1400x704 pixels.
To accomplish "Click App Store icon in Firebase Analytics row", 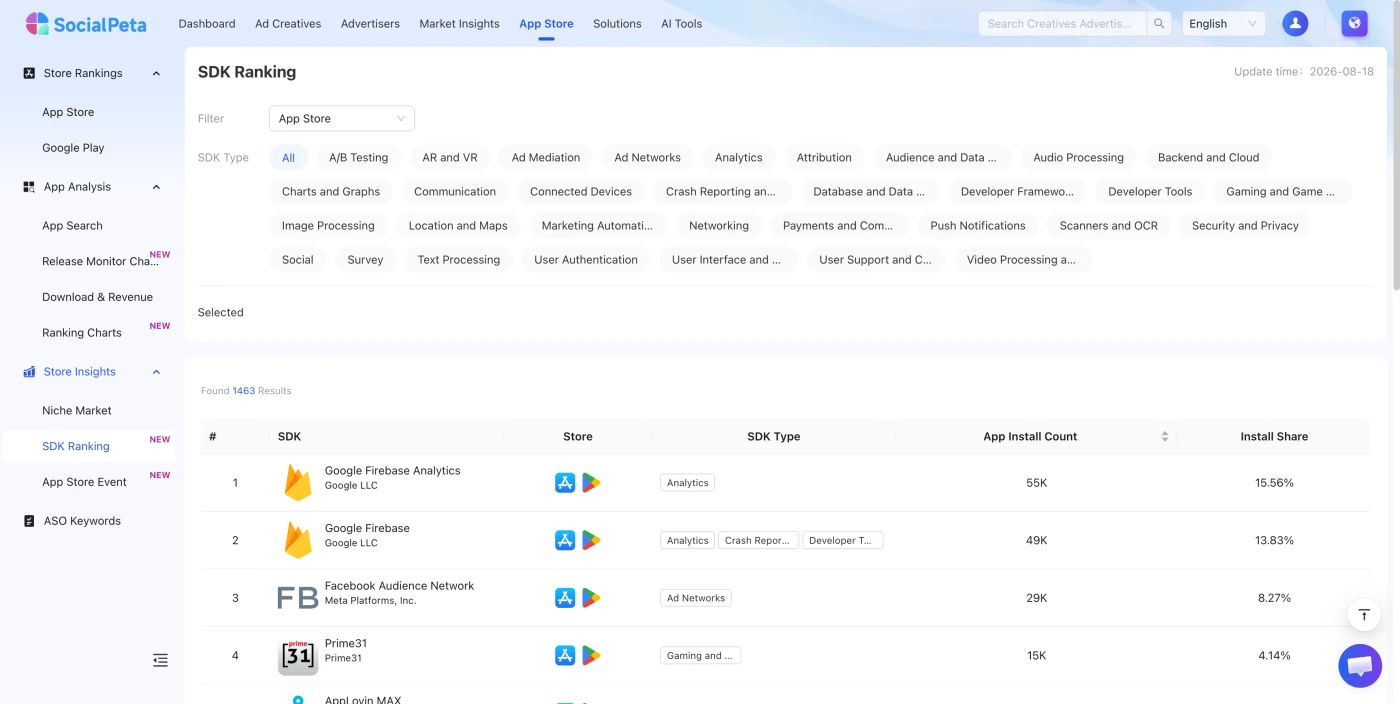I will coord(565,483).
